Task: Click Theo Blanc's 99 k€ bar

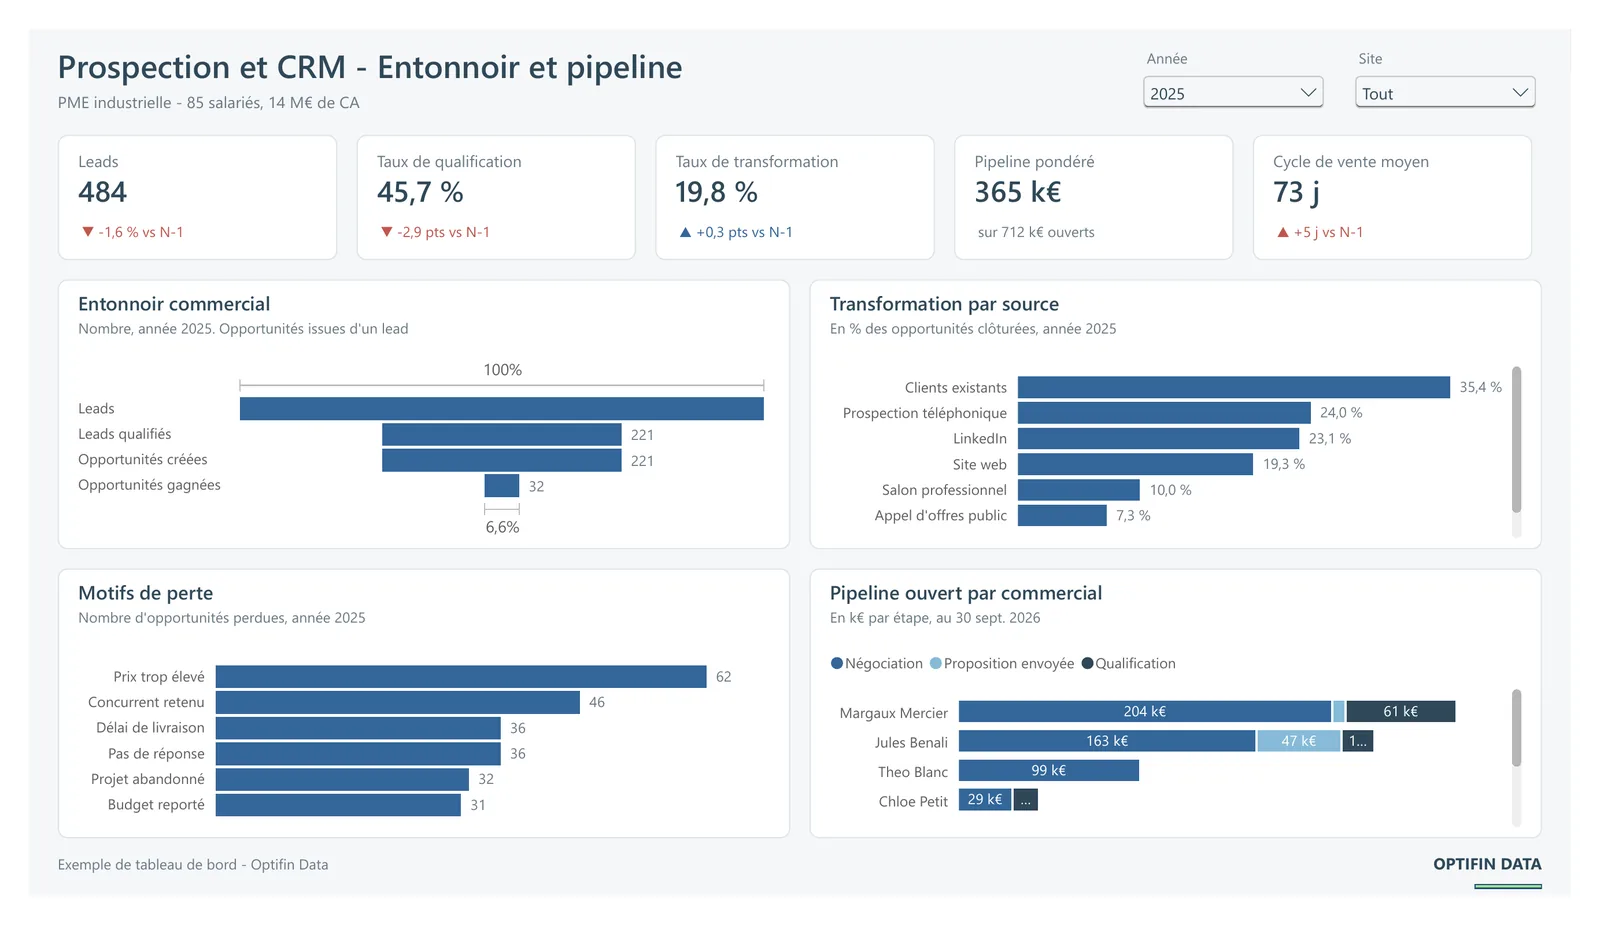Action: [1049, 770]
